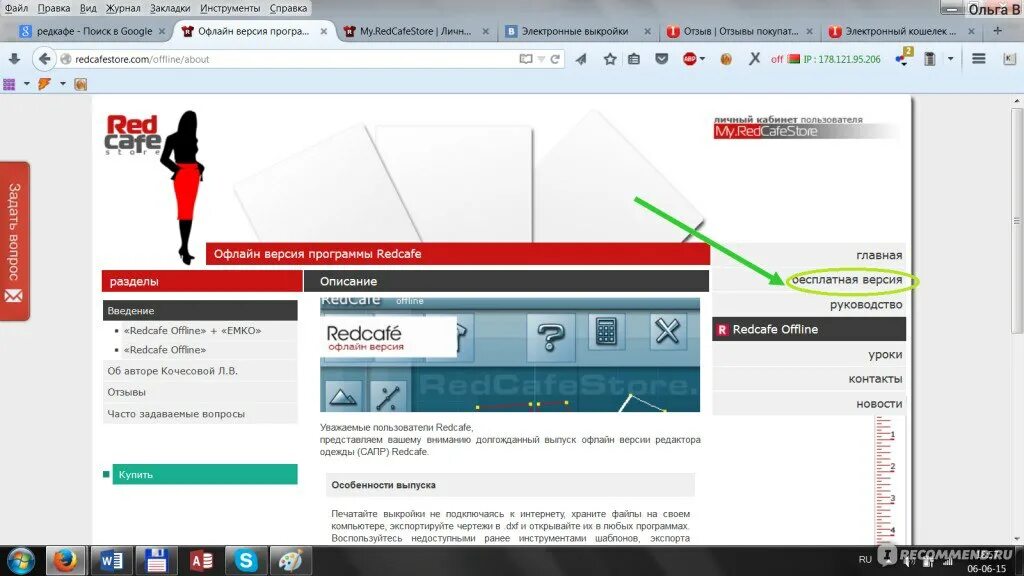Open уроки link

tap(885, 355)
